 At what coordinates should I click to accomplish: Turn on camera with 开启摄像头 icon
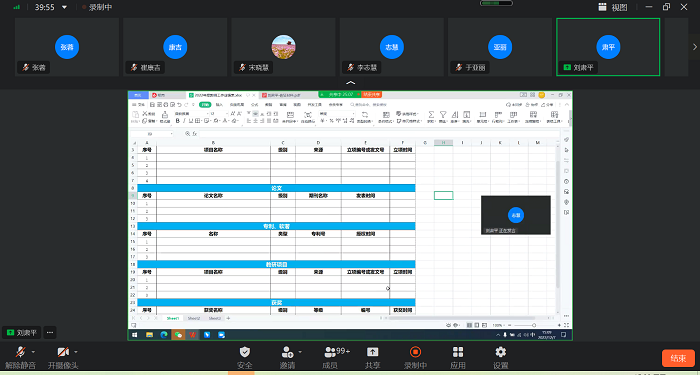63,352
